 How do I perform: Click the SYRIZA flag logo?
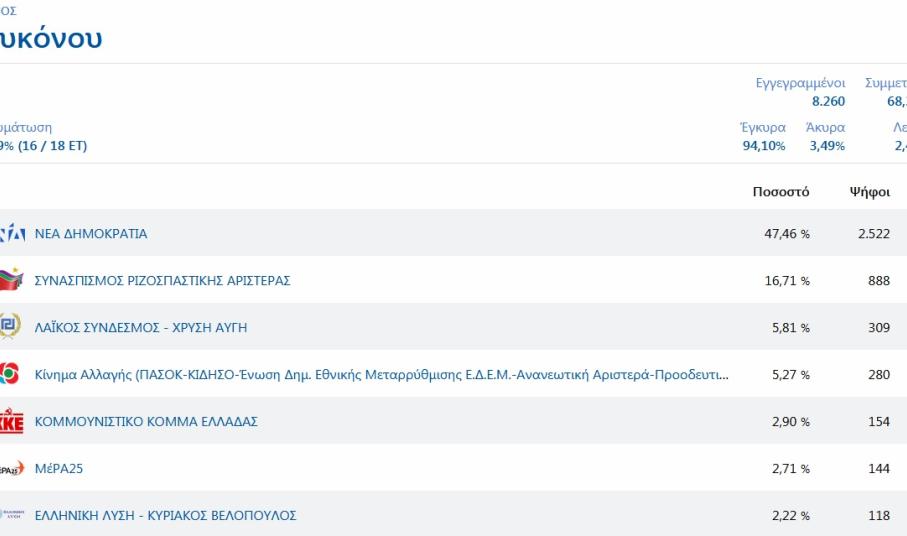click(10, 281)
